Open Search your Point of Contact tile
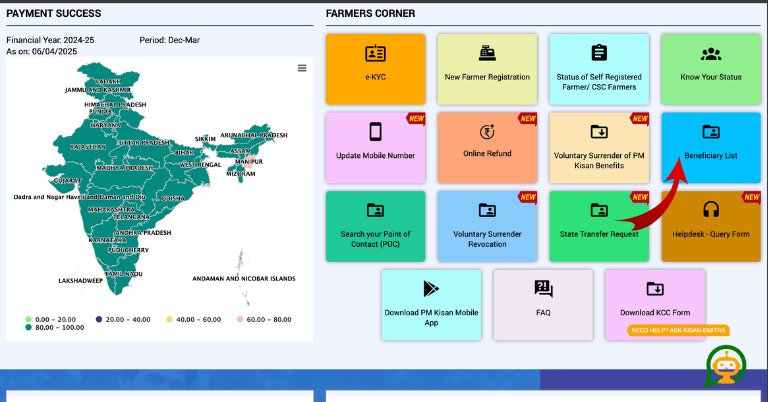Screen dimensions: 768x402 pyautogui.click(x=375, y=226)
